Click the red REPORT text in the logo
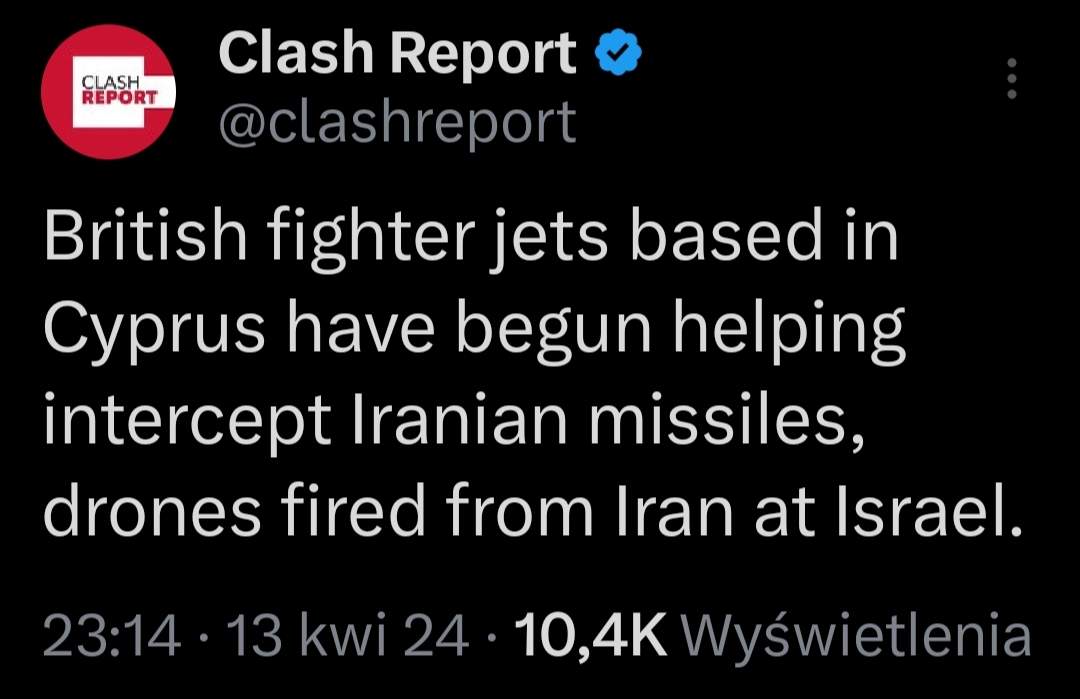Screen dimensions: 1080x699 point(118,98)
